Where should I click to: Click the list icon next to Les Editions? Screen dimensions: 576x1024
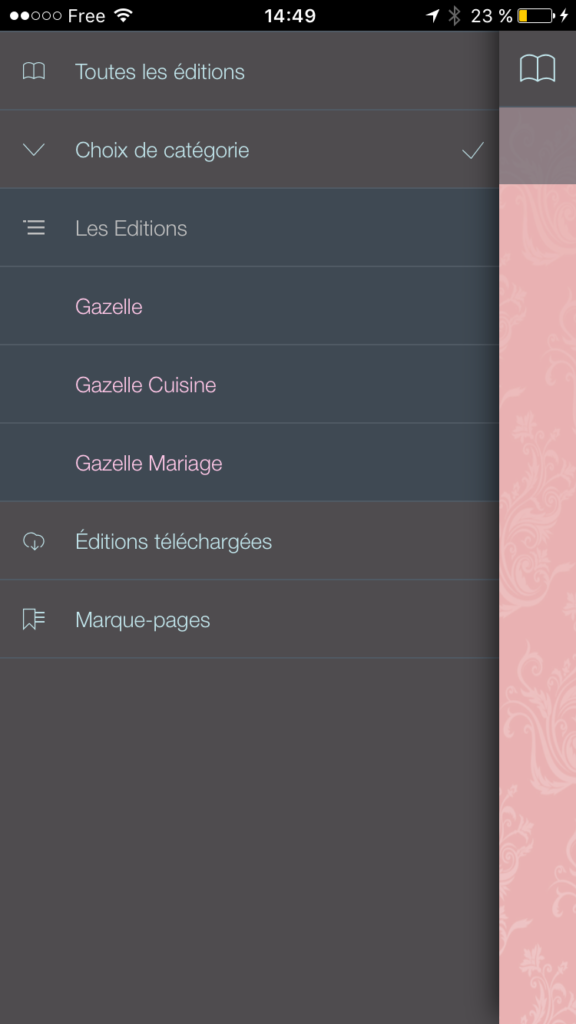[x=34, y=228]
